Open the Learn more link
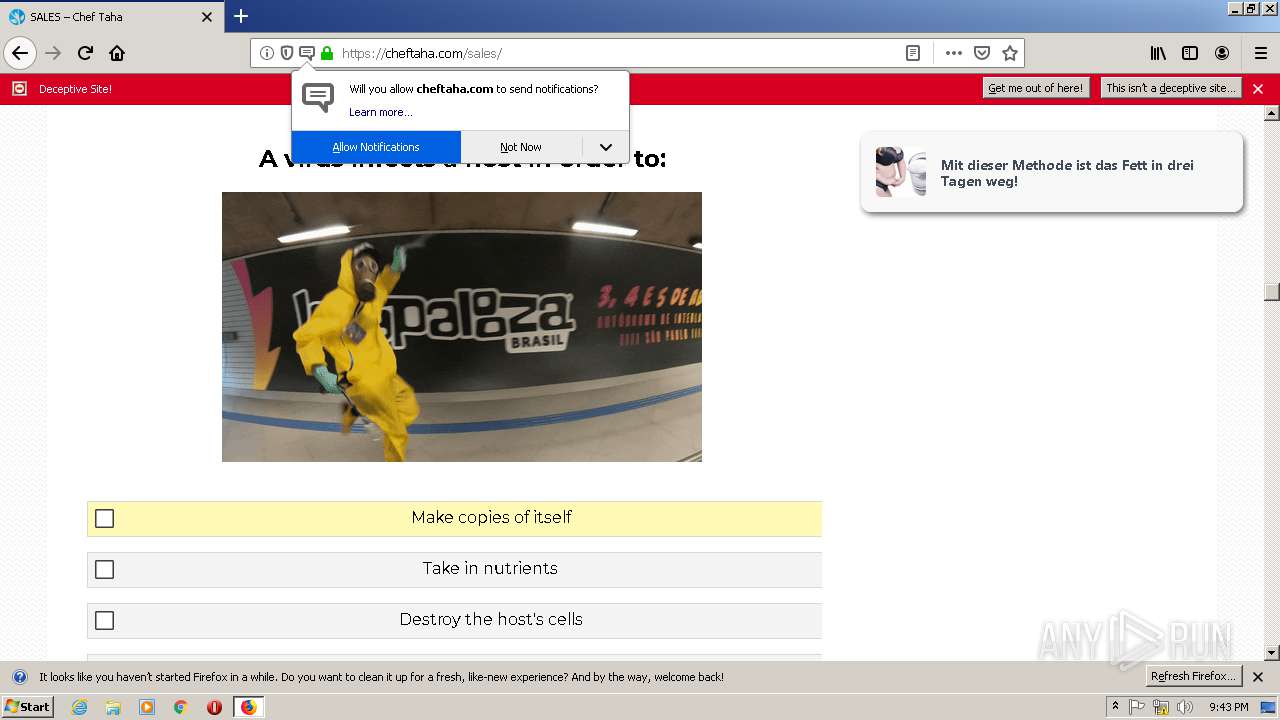This screenshot has width=1280, height=720. 380,112
